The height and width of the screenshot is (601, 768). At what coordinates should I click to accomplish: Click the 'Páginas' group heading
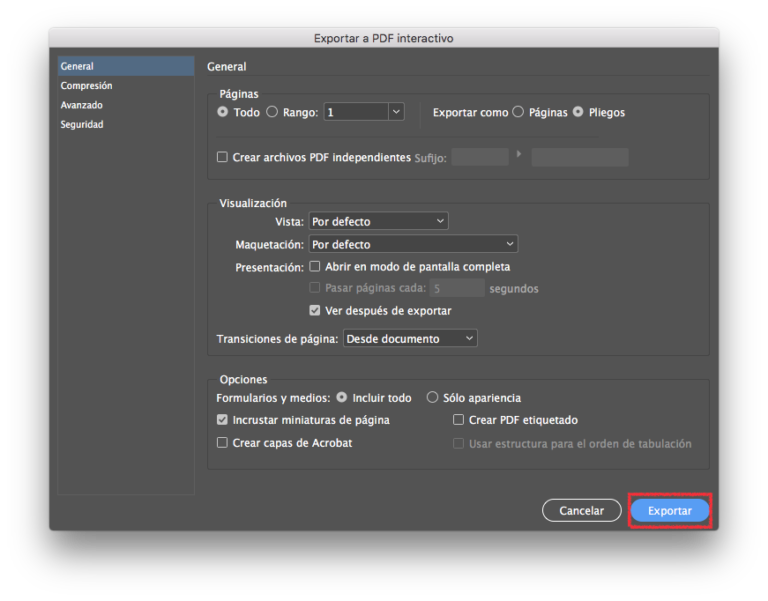(239, 94)
